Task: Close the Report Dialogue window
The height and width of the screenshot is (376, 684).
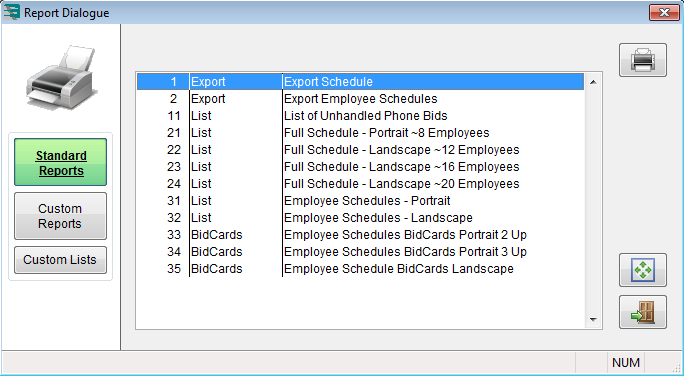Action: point(663,12)
